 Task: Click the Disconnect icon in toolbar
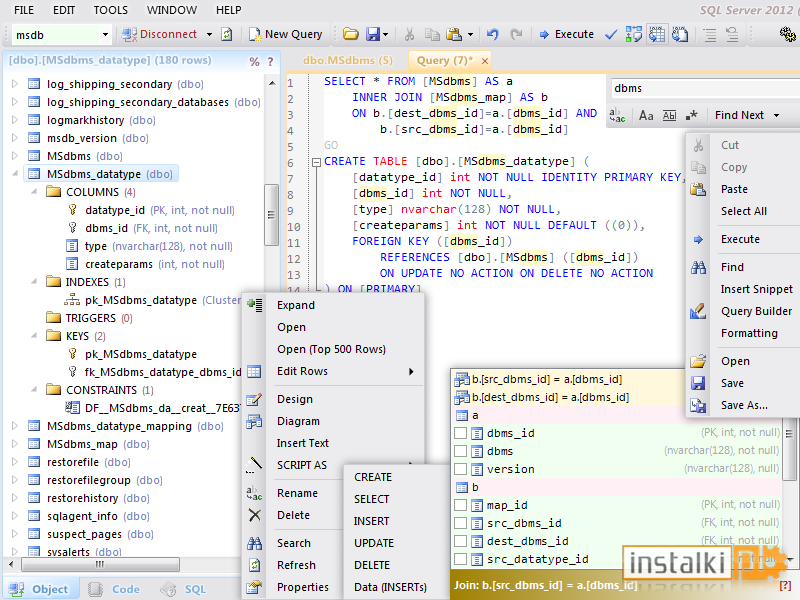coord(129,35)
